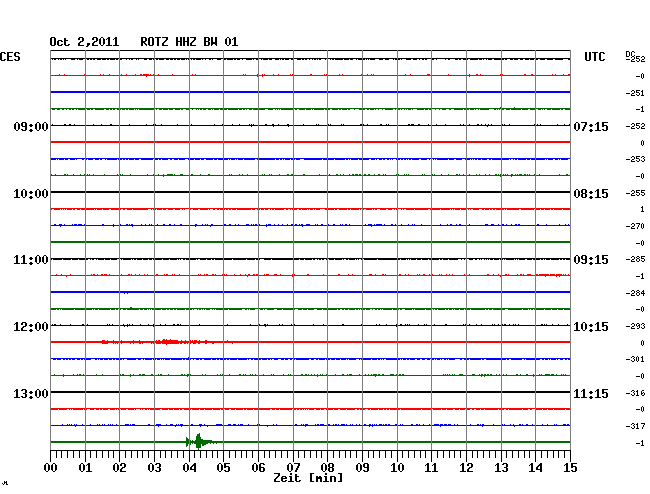Click the "03" minute tick label
The image size is (650, 494).
point(155,468)
